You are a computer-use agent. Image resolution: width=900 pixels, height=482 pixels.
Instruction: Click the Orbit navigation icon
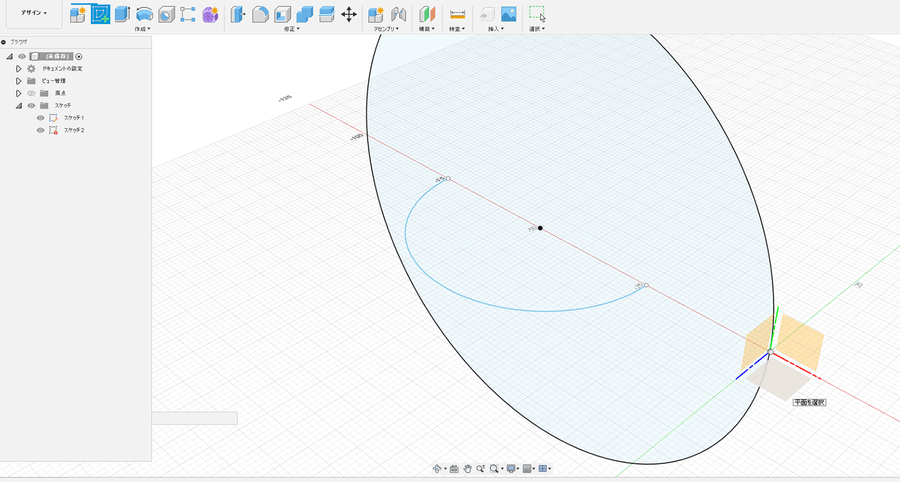437,468
